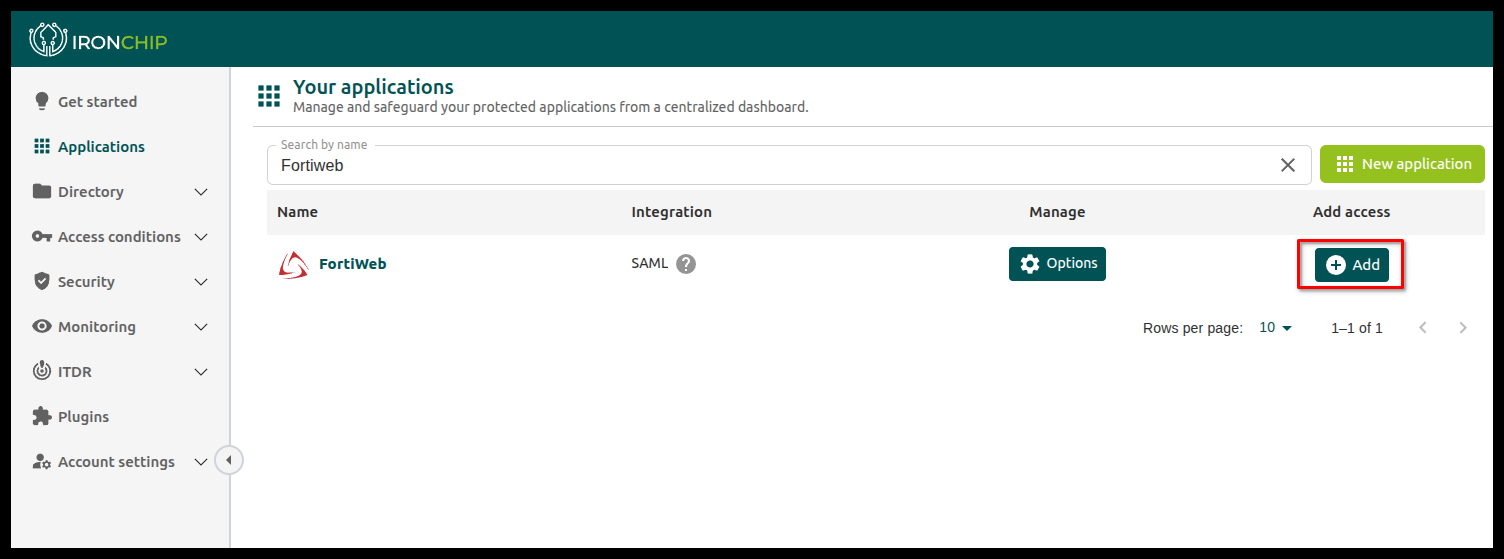Click the Get started lightbulb icon

(x=41, y=101)
